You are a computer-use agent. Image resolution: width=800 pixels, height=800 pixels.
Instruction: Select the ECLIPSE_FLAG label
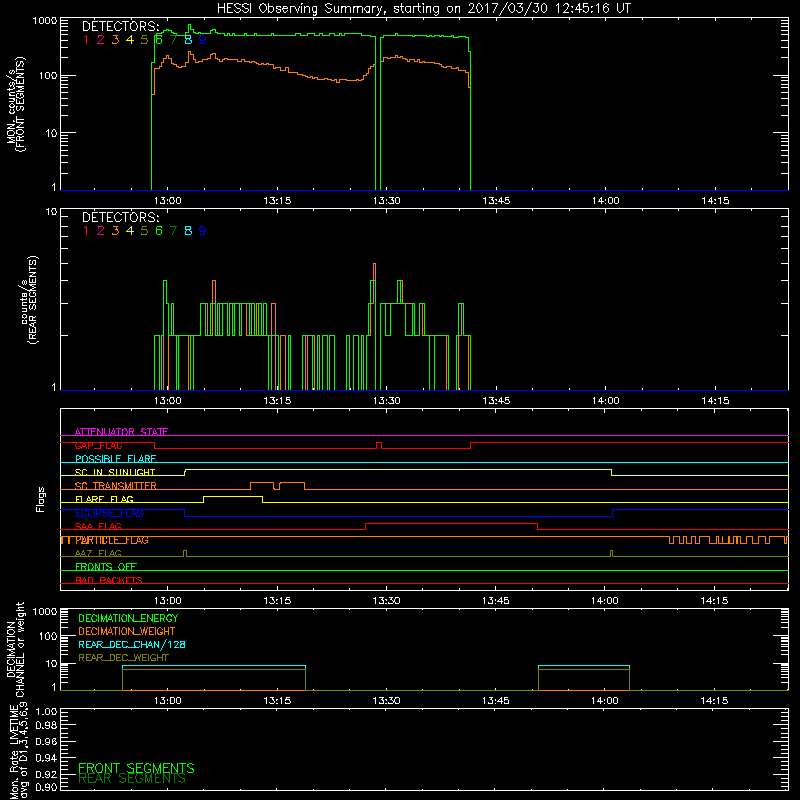[109, 513]
